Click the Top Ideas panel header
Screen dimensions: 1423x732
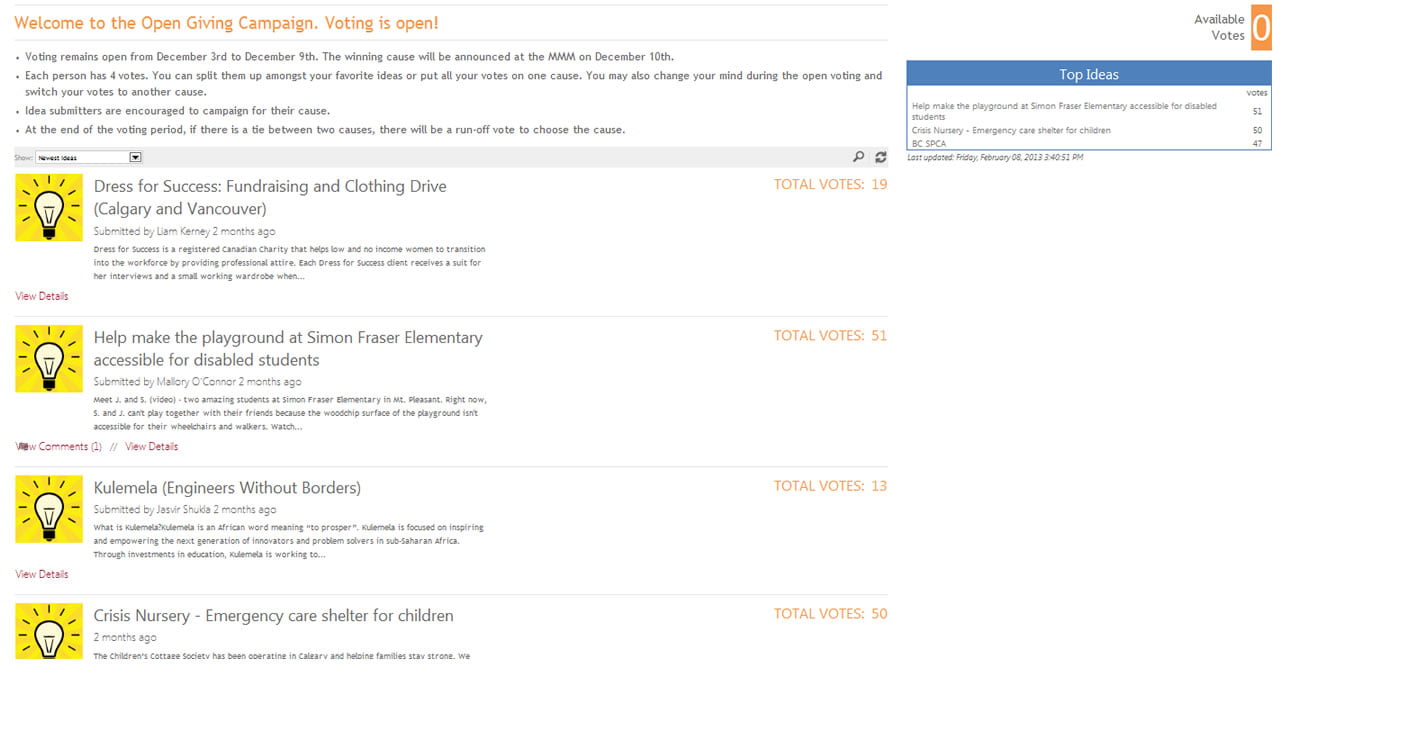pos(1088,74)
